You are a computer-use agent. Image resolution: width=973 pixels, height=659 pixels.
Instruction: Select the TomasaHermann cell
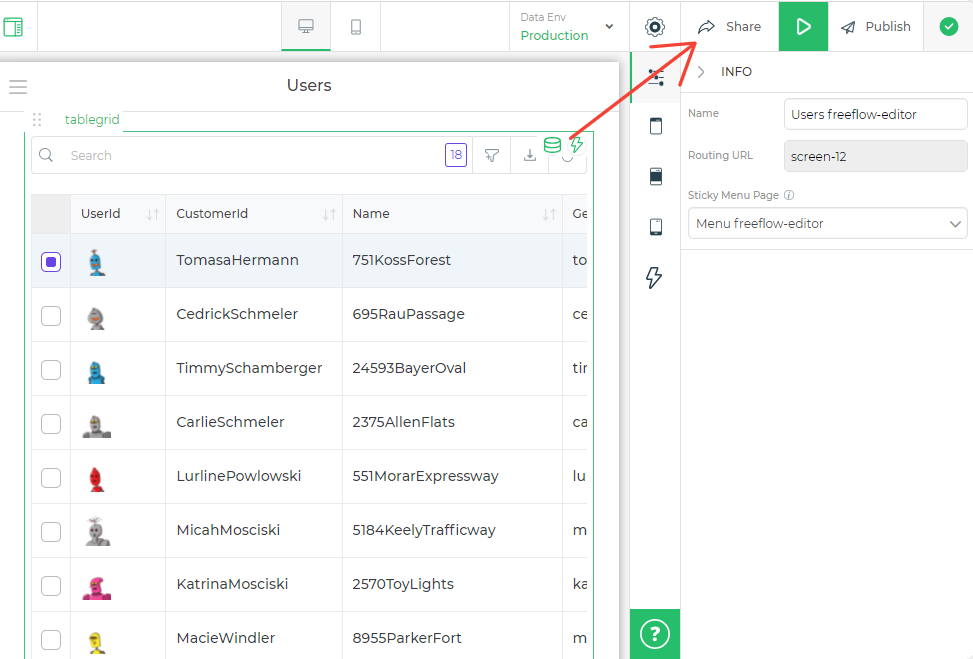coord(254,261)
